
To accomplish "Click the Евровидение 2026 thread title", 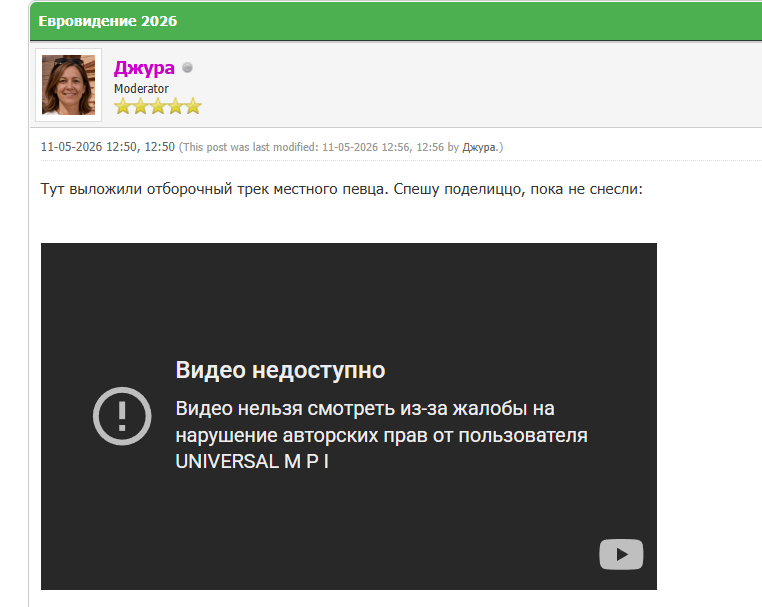I will coord(108,21).
